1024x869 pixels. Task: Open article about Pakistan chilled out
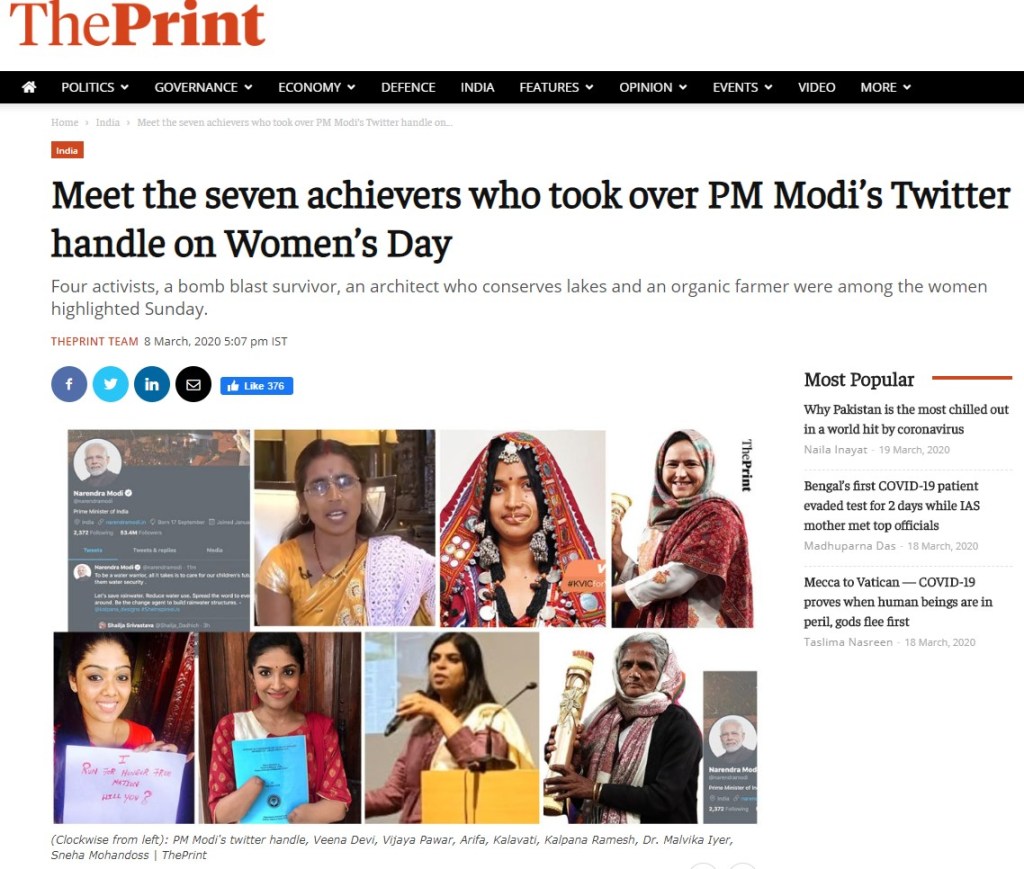tap(906, 419)
